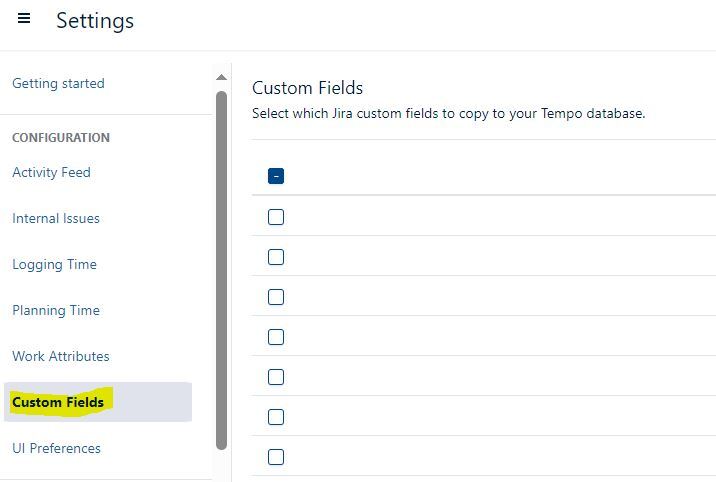The height and width of the screenshot is (482, 716).
Task: Enable the fourth row checkbox under select-all
Action: 276,337
